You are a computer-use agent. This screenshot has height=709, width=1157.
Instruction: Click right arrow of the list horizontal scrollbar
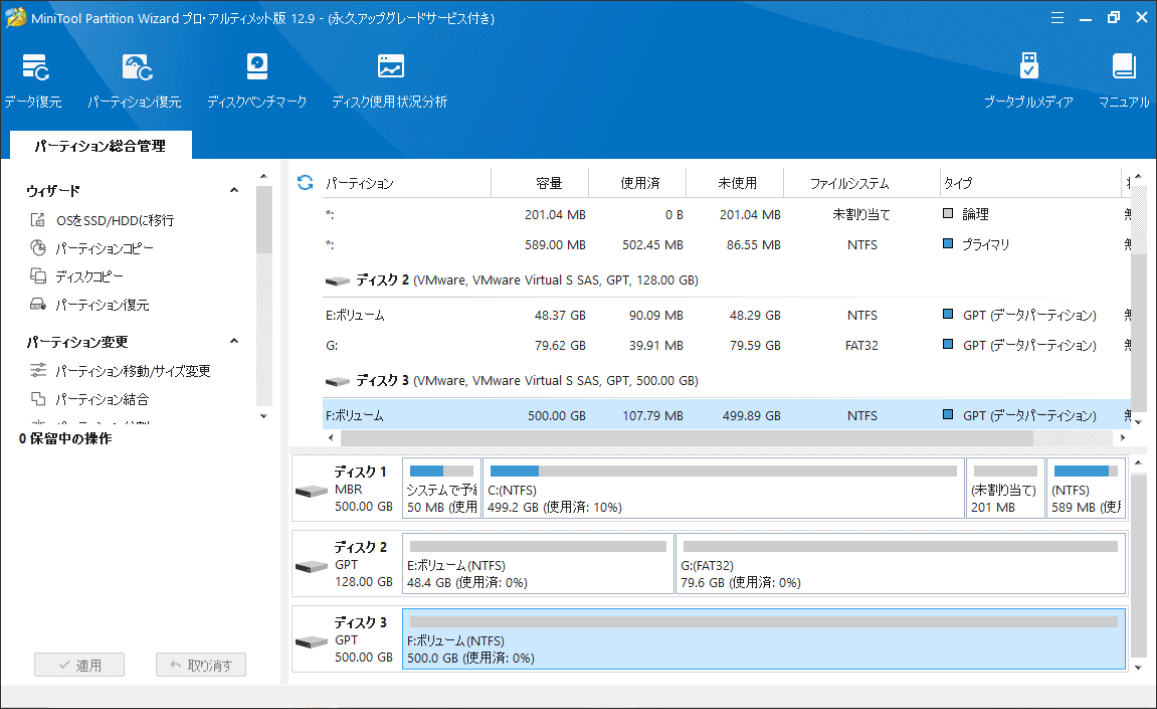pyautogui.click(x=1122, y=437)
